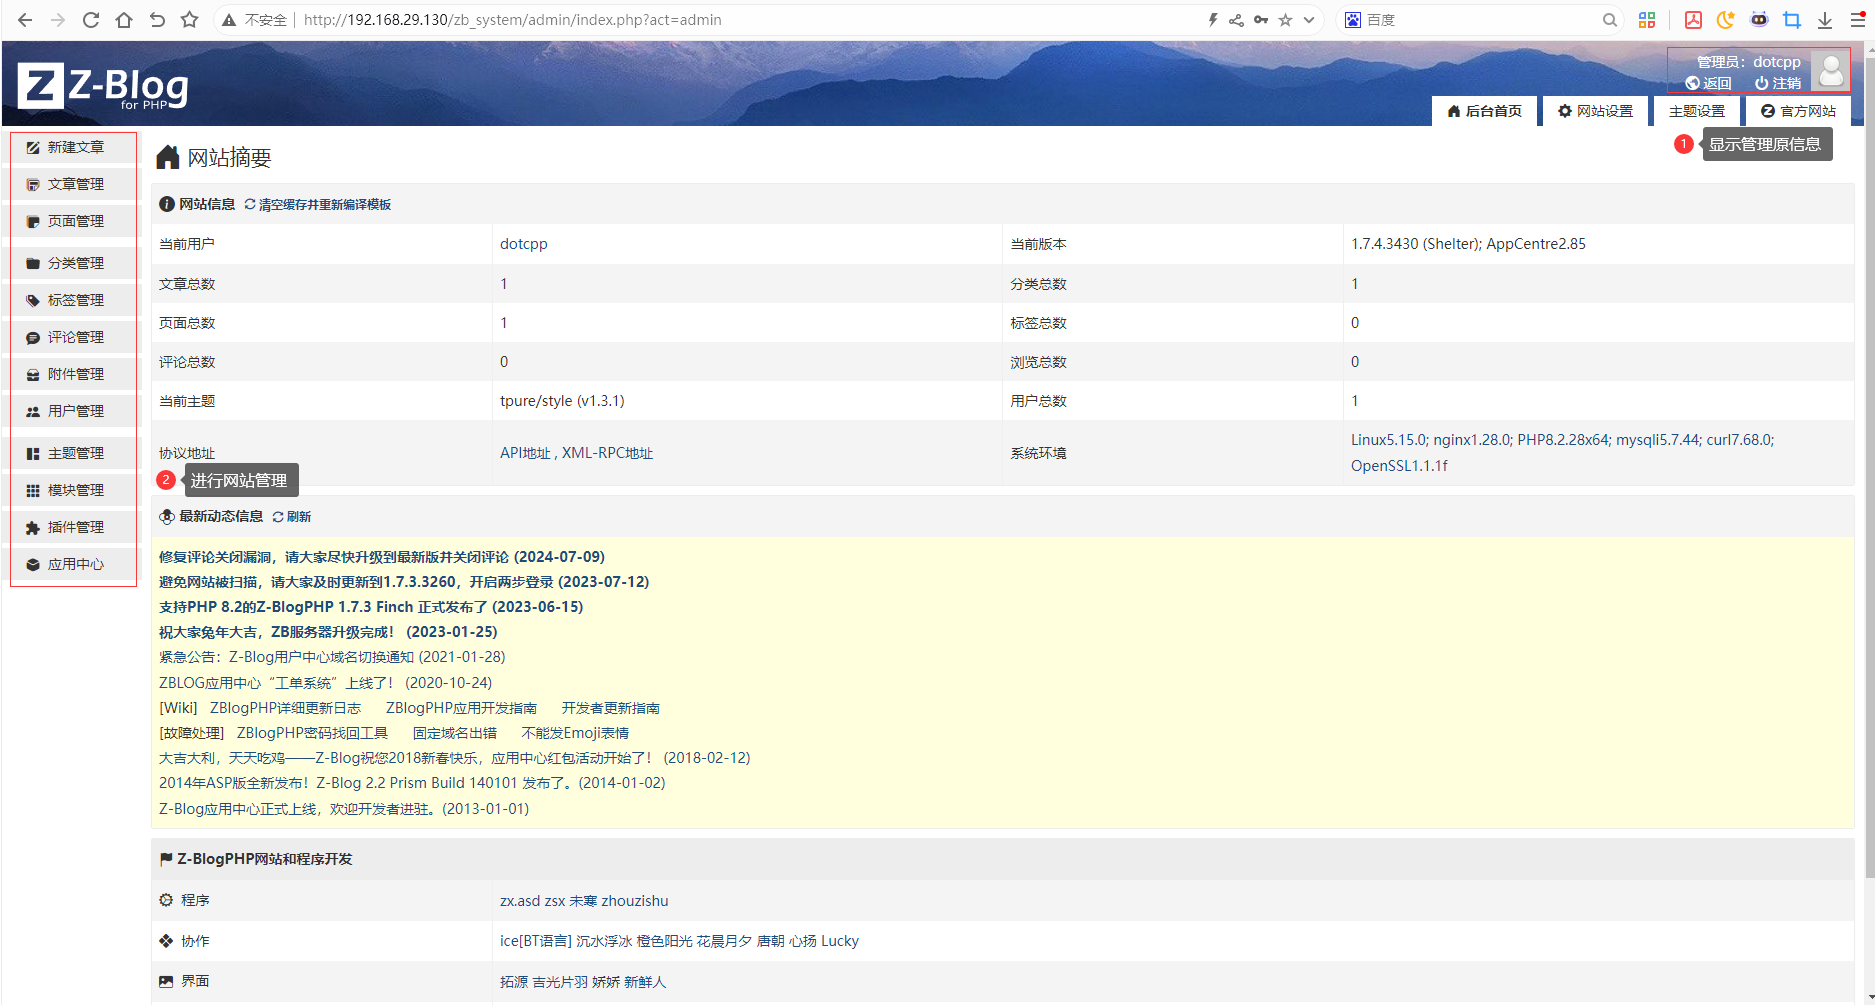Open the 祝大家兔年大吉 announcement
This screenshot has height=1005, width=1875.
pyautogui.click(x=328, y=632)
